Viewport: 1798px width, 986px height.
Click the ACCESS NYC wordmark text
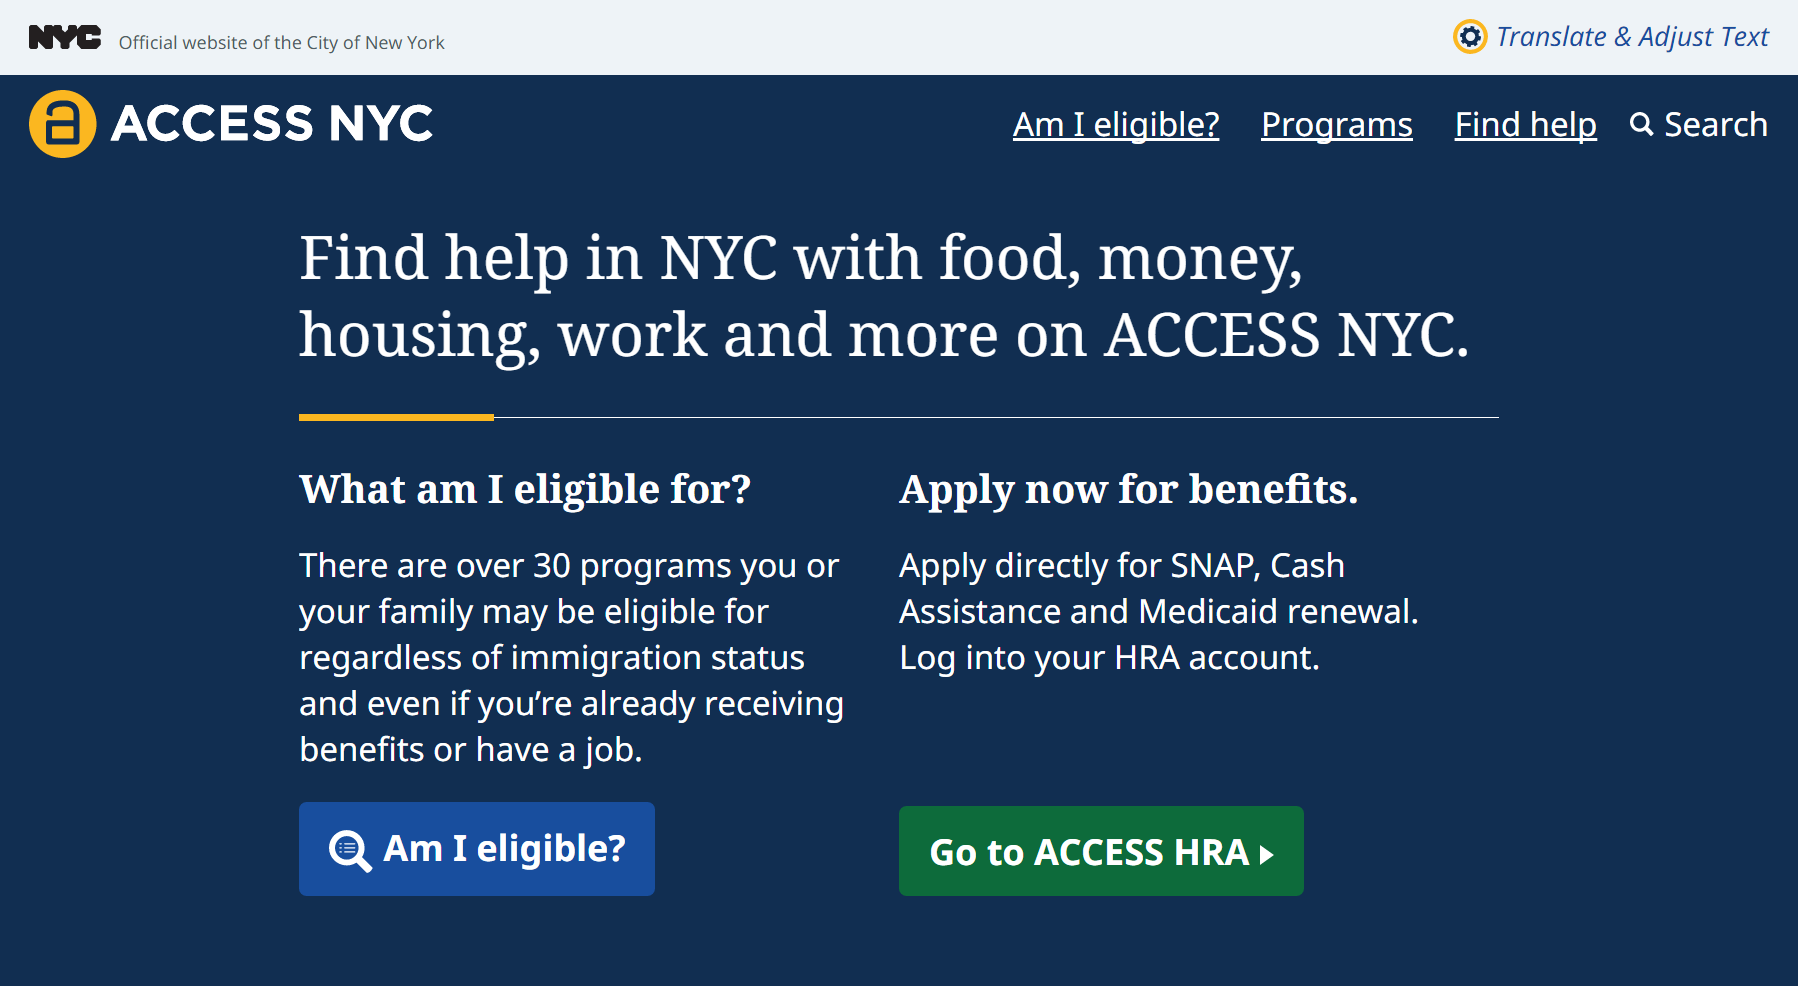point(272,124)
